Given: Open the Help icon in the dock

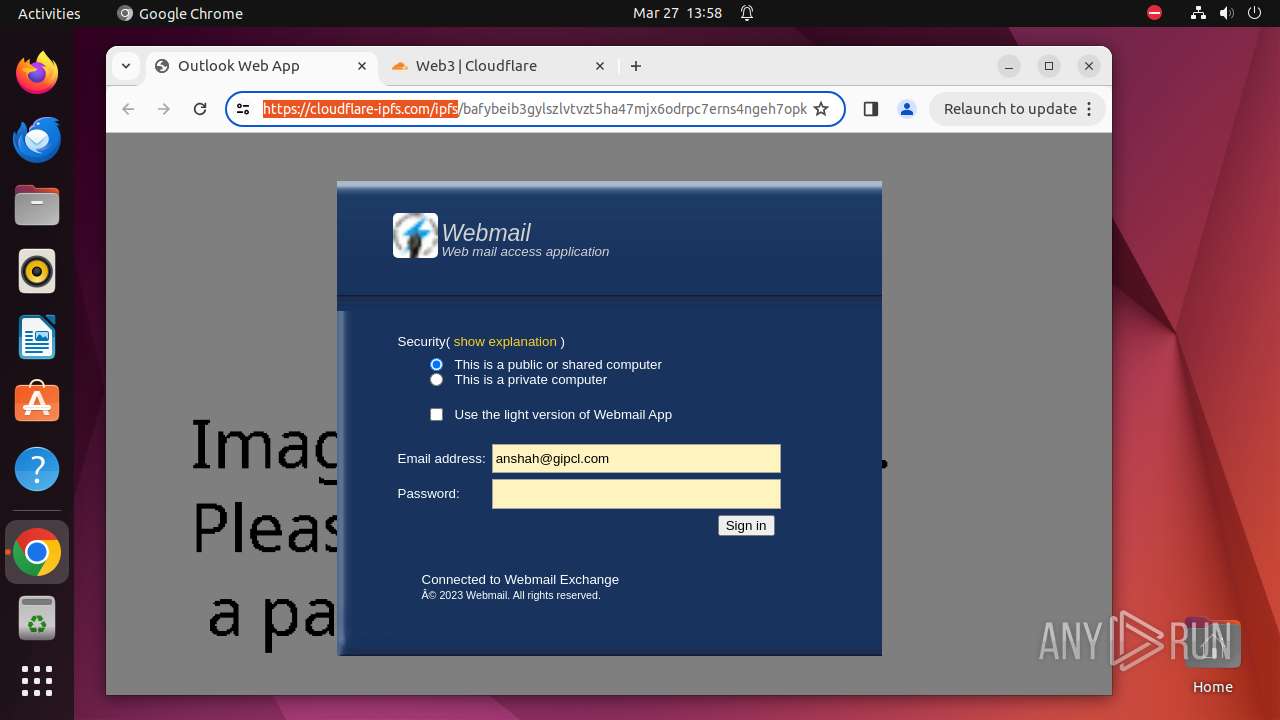Looking at the screenshot, I should pyautogui.click(x=37, y=469).
